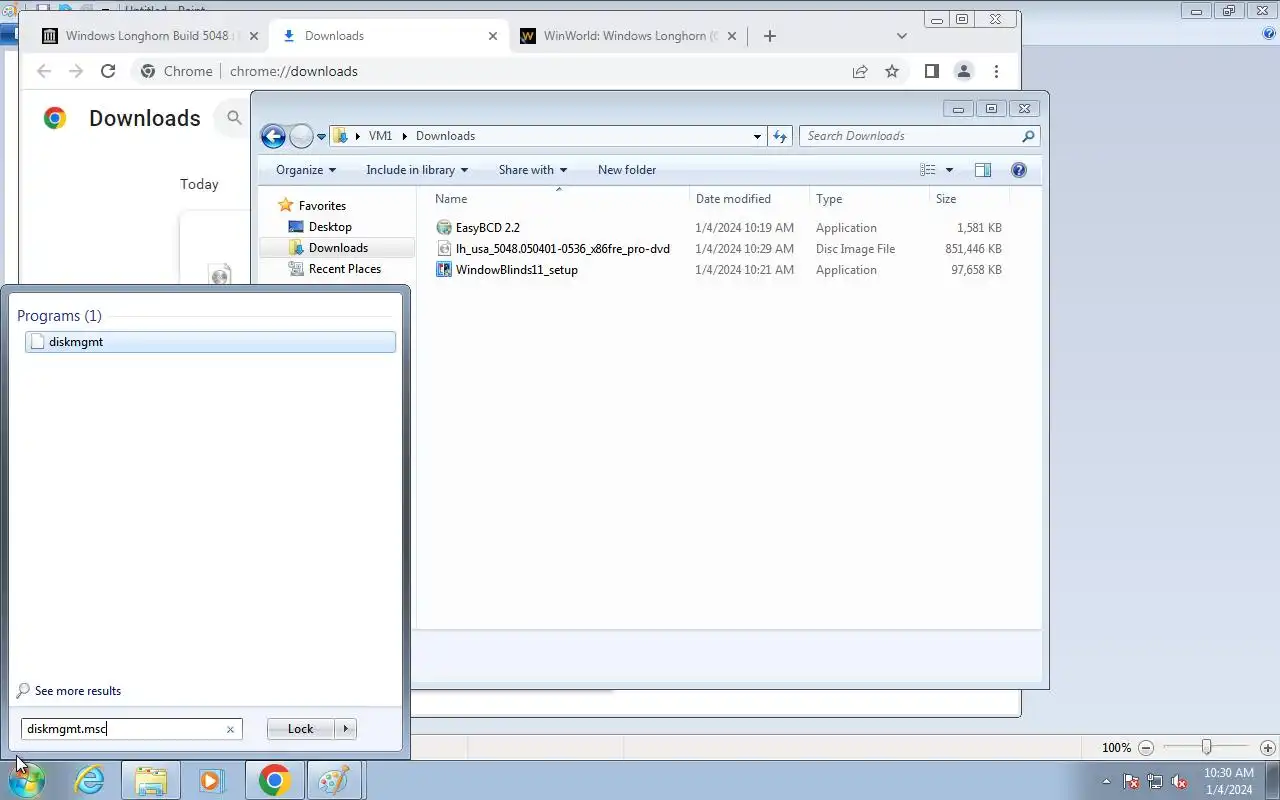Open the diskmgmt program result
The height and width of the screenshot is (800, 1280).
click(x=210, y=342)
